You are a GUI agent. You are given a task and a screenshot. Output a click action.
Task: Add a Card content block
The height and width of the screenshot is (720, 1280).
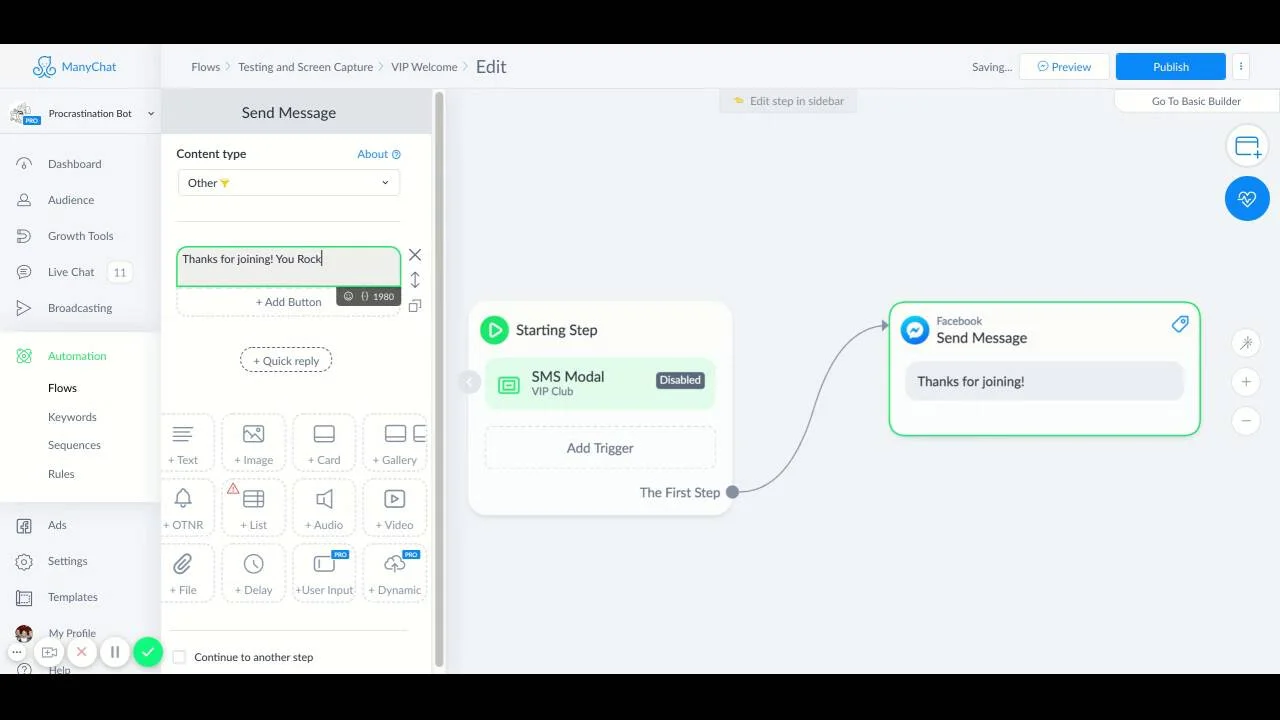pyautogui.click(x=324, y=443)
